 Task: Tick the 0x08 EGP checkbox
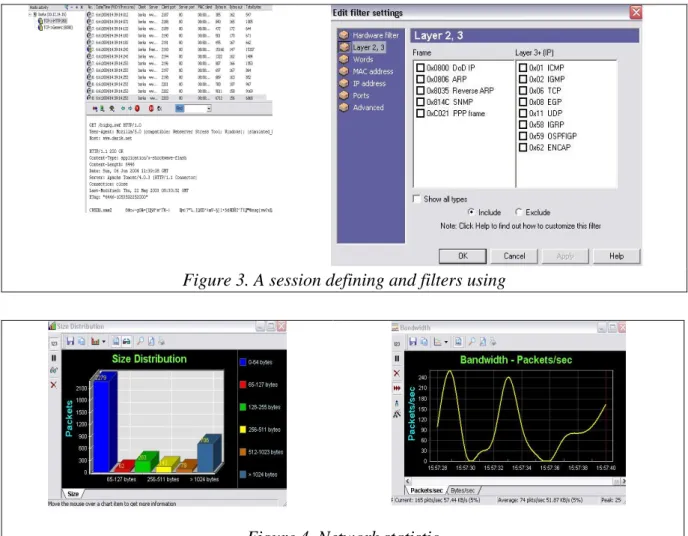coord(523,102)
